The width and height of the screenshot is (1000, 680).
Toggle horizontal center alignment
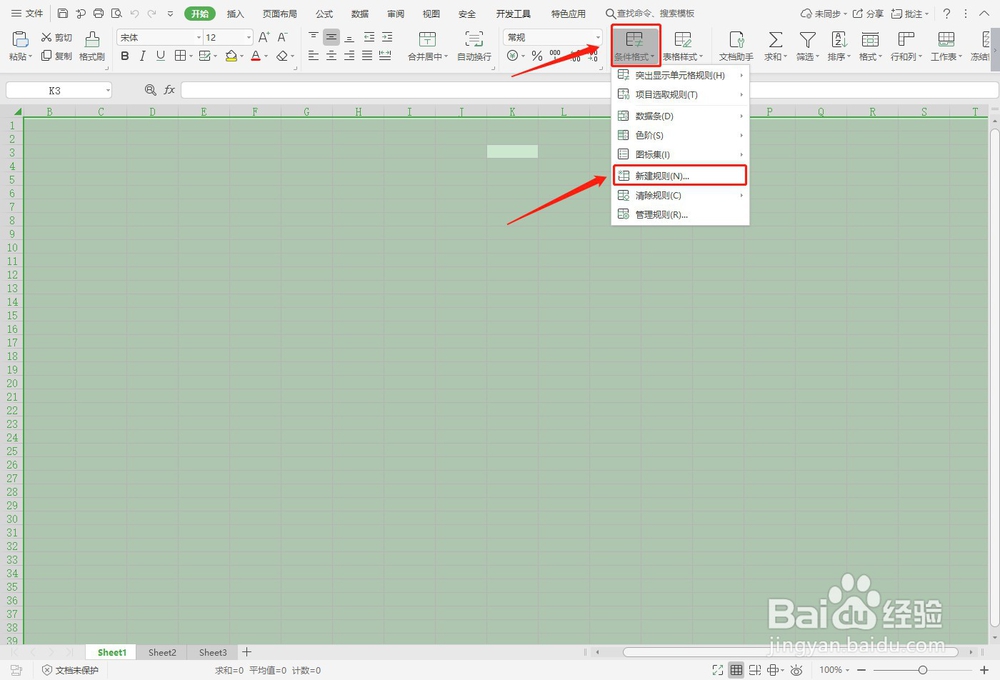coord(331,56)
